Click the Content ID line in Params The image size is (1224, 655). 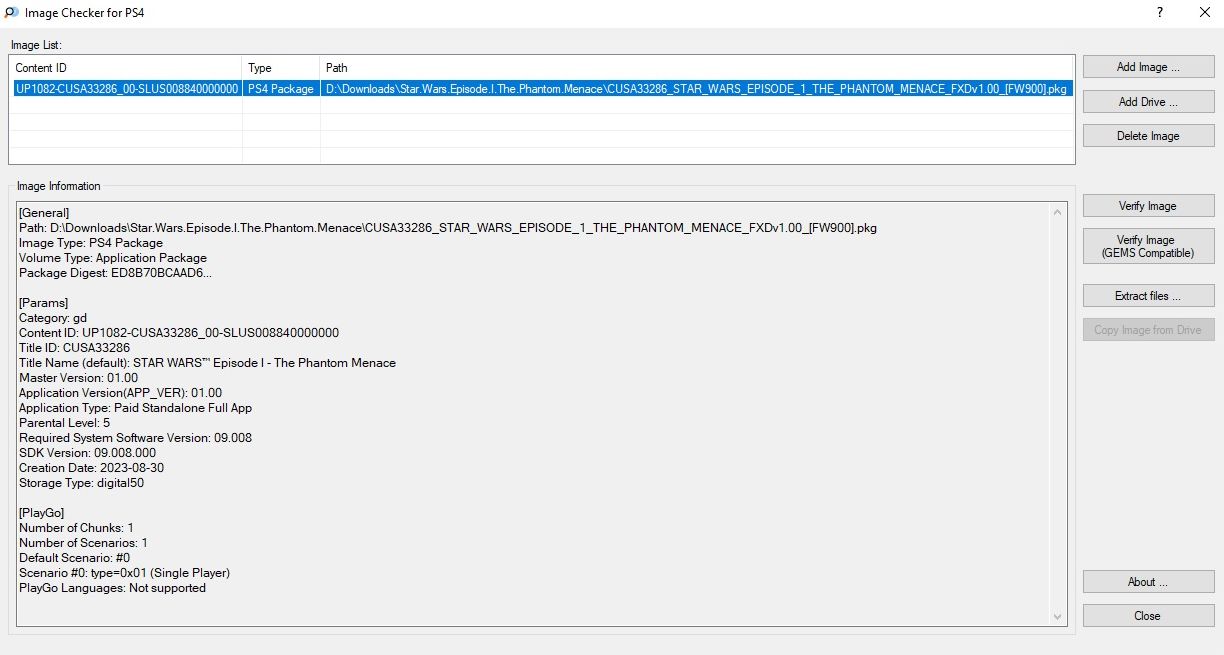click(179, 332)
